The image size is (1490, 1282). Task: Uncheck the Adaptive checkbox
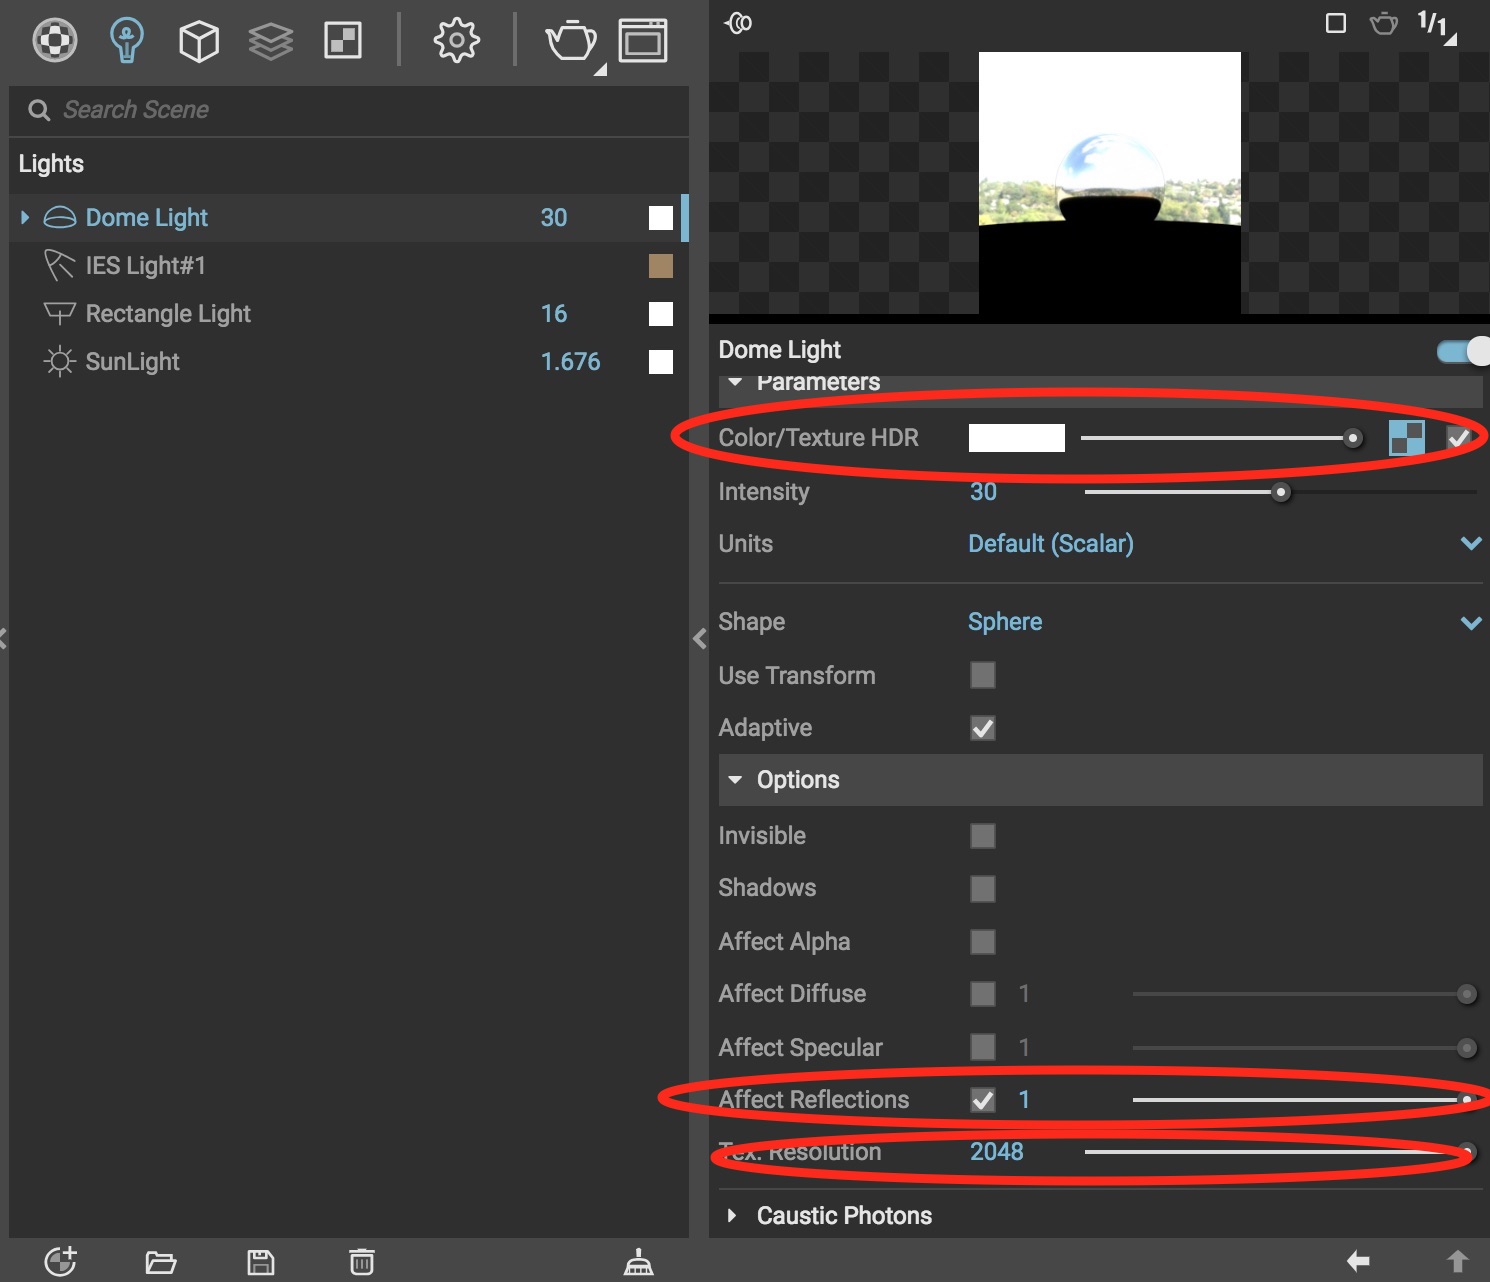click(x=982, y=728)
